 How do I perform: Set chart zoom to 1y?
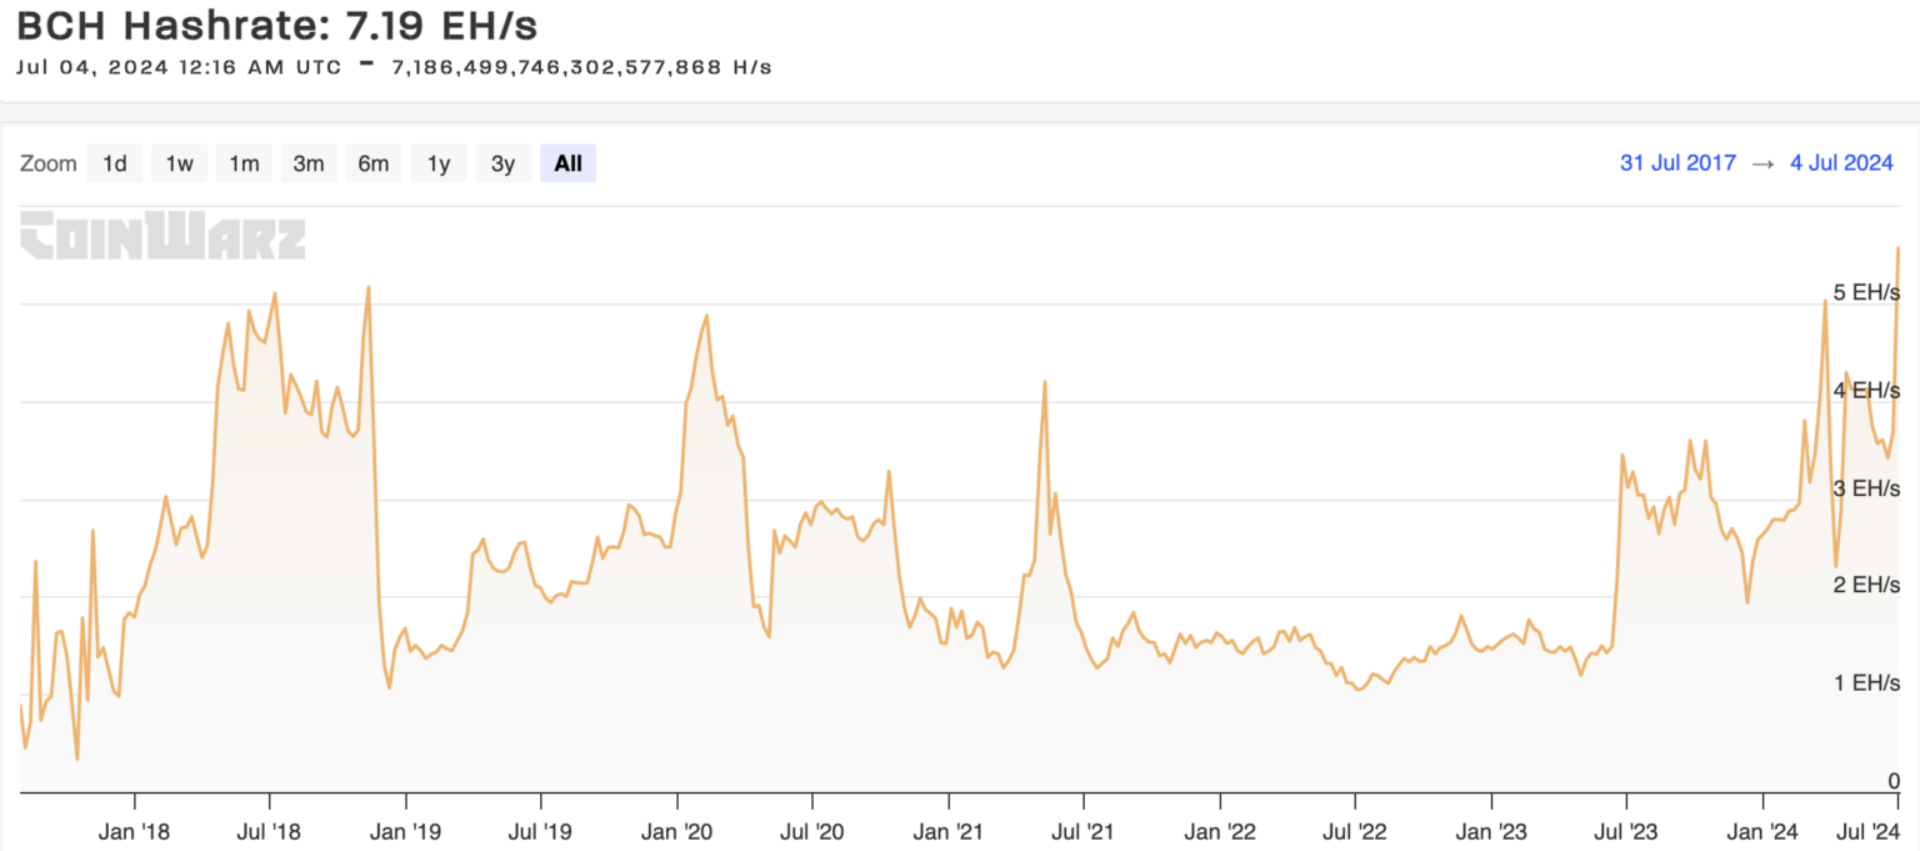pyautogui.click(x=439, y=163)
